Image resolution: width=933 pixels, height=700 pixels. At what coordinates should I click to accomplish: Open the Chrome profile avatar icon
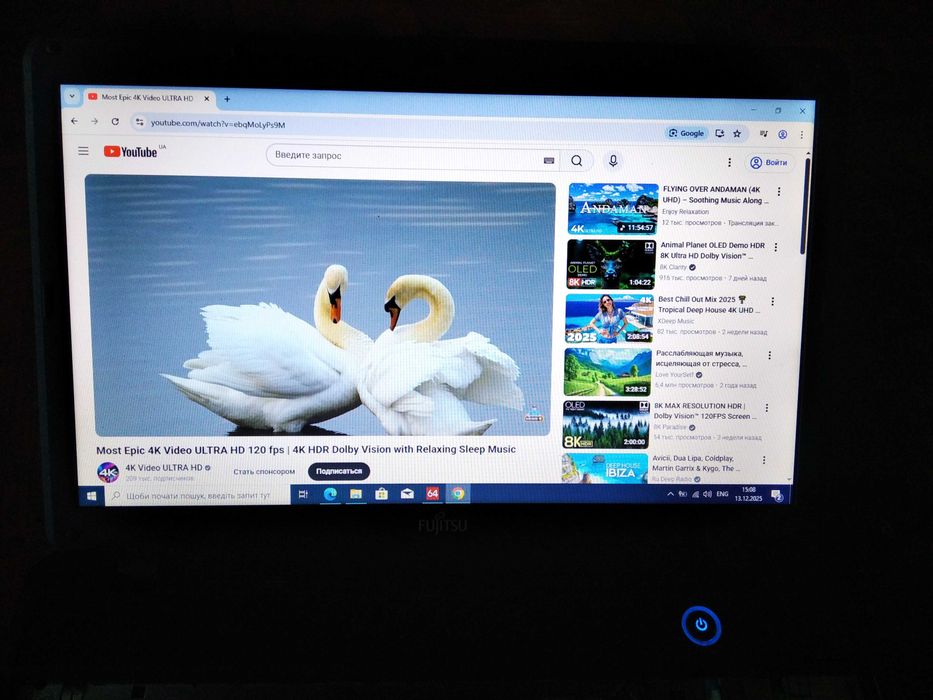click(x=783, y=135)
